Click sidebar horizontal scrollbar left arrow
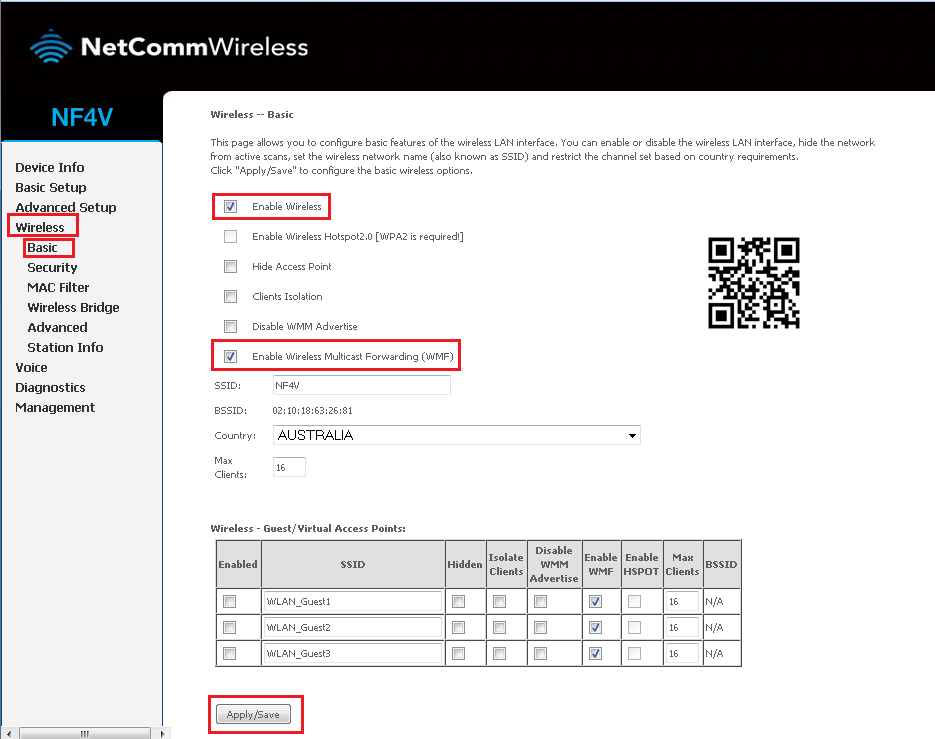 [8, 734]
